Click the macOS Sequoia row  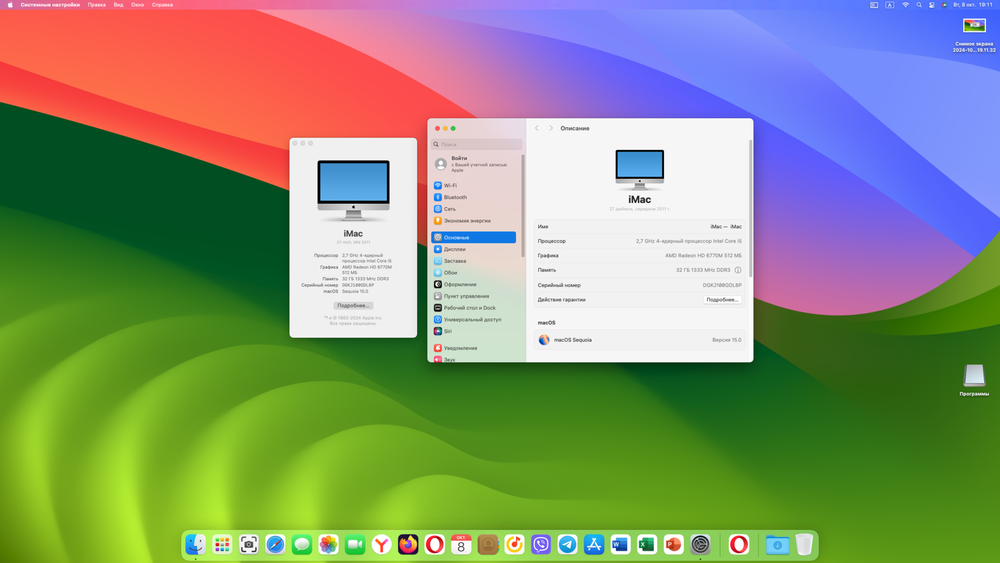(640, 340)
